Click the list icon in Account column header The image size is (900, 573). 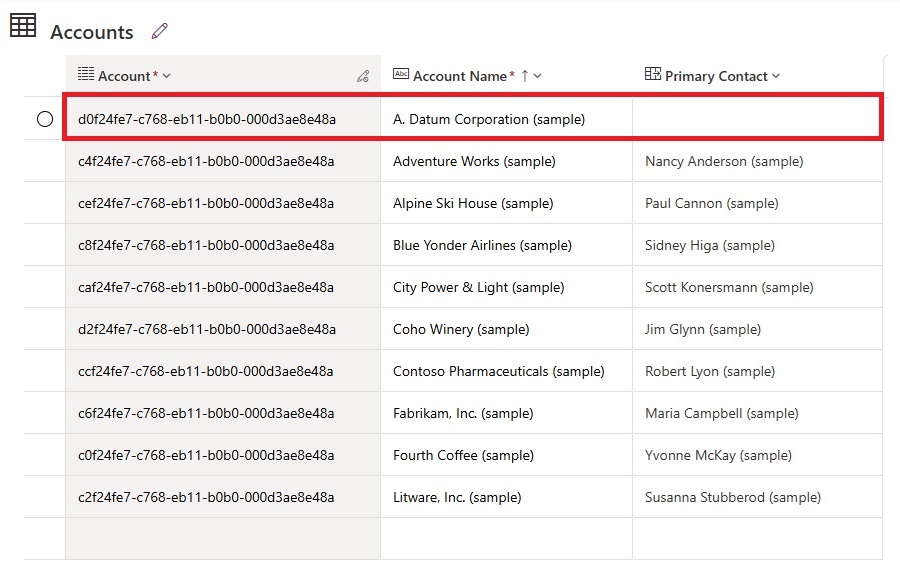click(86, 73)
